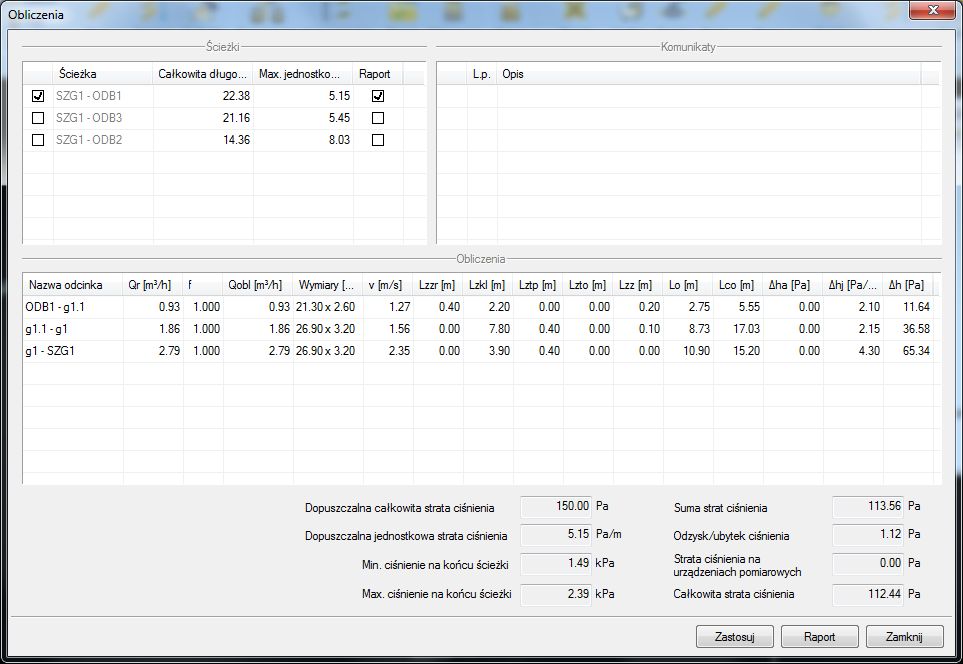Click the Lztp [m] column header
Viewport: 963px width, 664px height.
pos(538,285)
